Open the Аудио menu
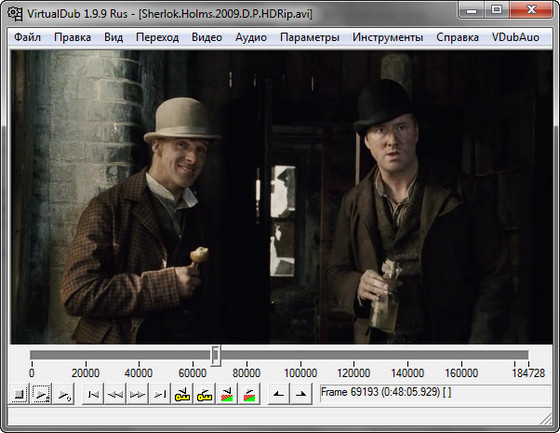560x433 pixels. (x=251, y=37)
